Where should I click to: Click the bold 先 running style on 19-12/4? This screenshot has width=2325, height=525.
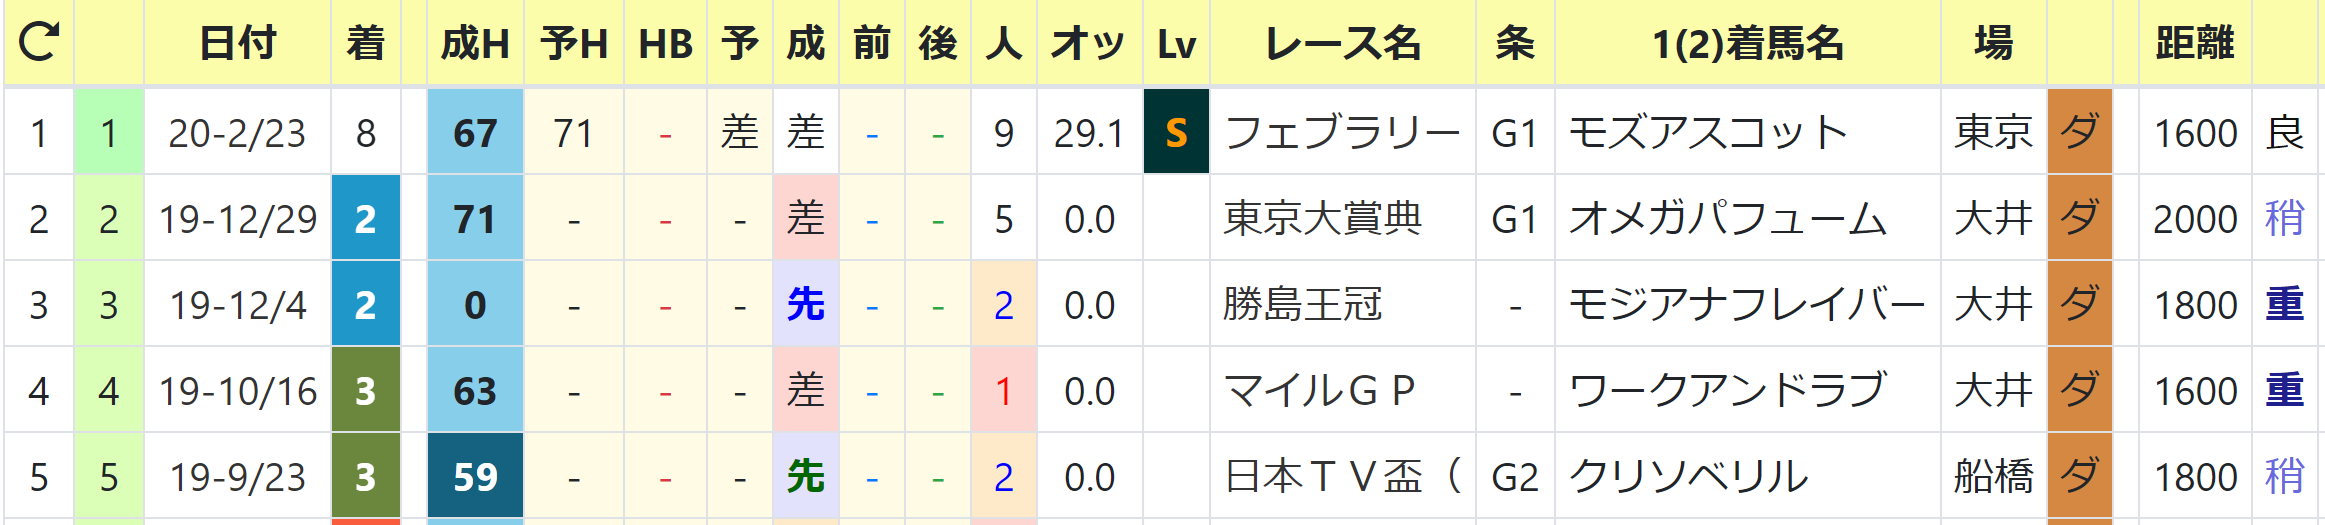coord(805,304)
